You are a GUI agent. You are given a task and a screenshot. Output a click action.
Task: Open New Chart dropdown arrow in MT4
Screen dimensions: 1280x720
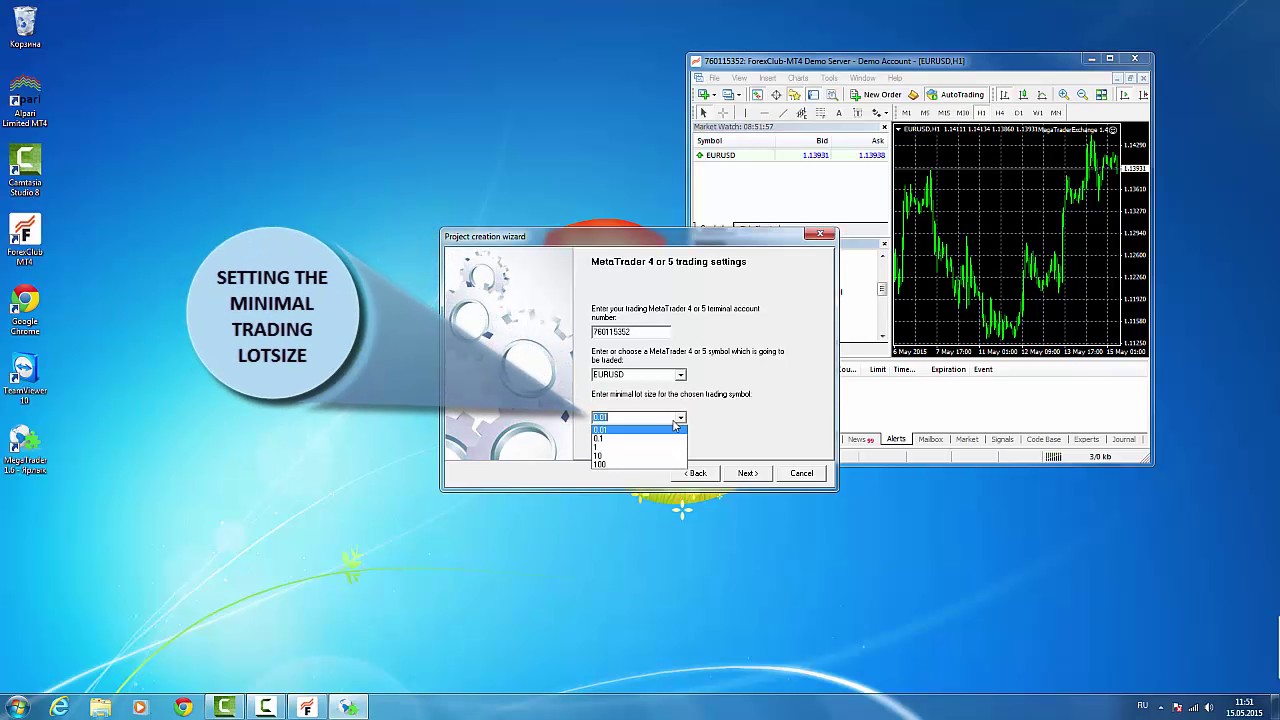point(714,95)
